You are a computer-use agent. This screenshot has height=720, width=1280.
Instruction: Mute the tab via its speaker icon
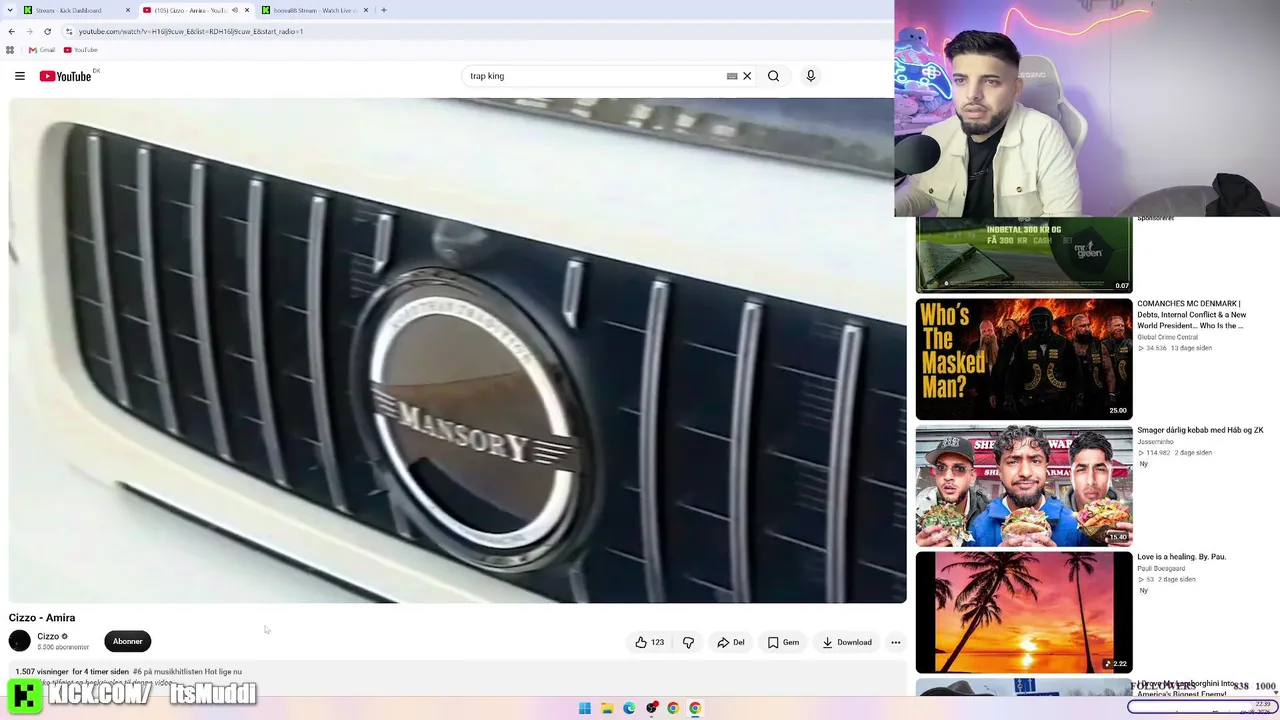coord(235,10)
